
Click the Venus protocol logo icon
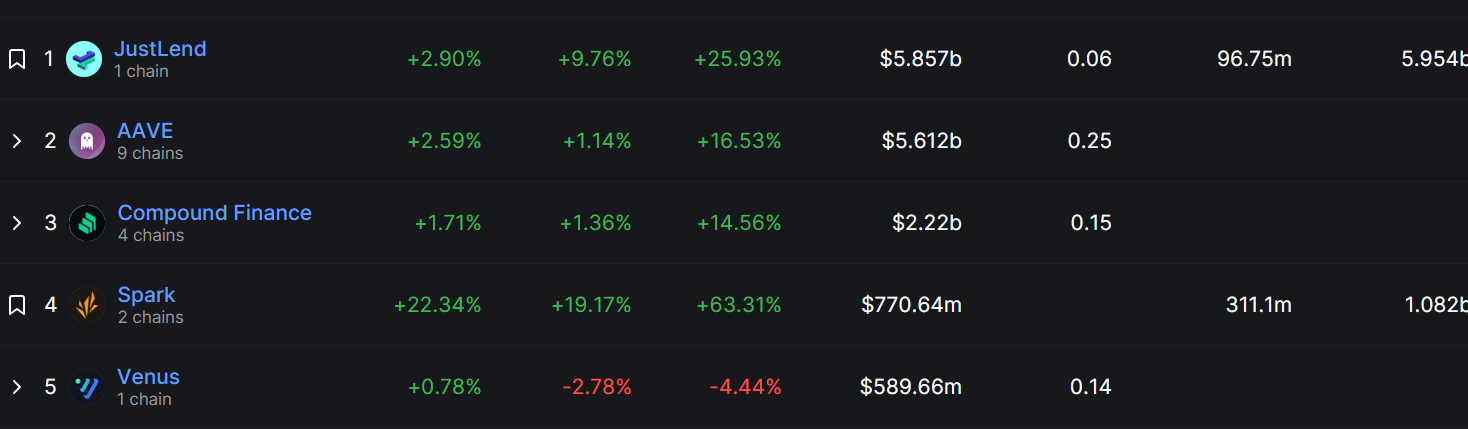87,387
